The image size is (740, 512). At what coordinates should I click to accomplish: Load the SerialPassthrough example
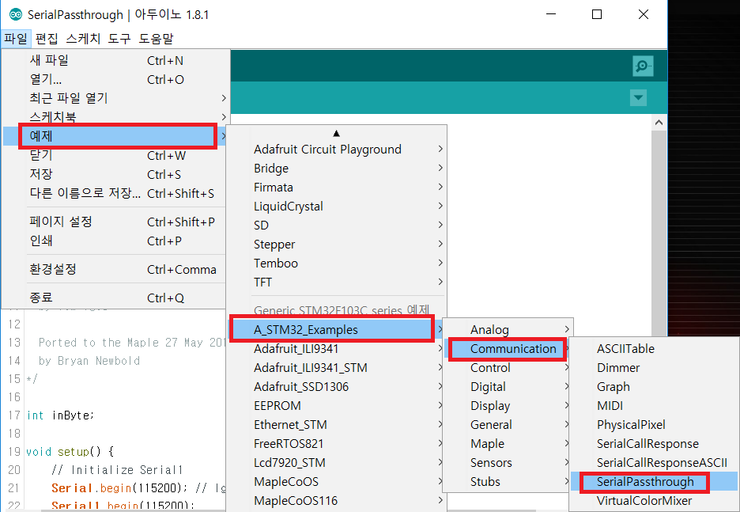(x=655, y=481)
